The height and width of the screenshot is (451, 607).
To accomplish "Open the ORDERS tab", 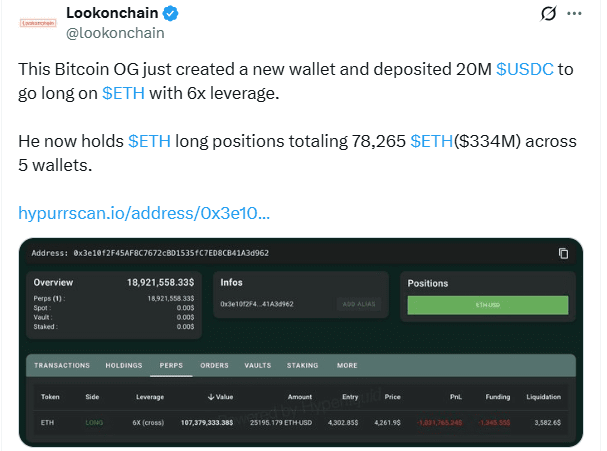I will 214,365.
